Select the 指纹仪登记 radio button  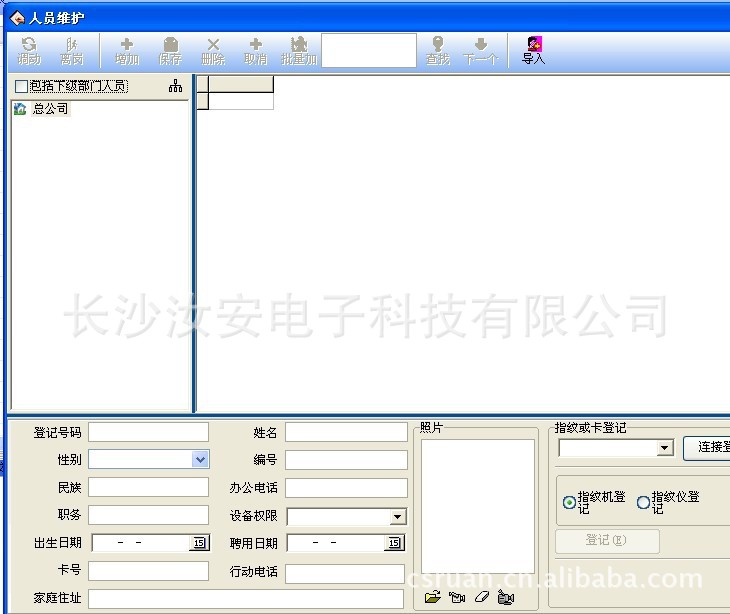[643, 503]
